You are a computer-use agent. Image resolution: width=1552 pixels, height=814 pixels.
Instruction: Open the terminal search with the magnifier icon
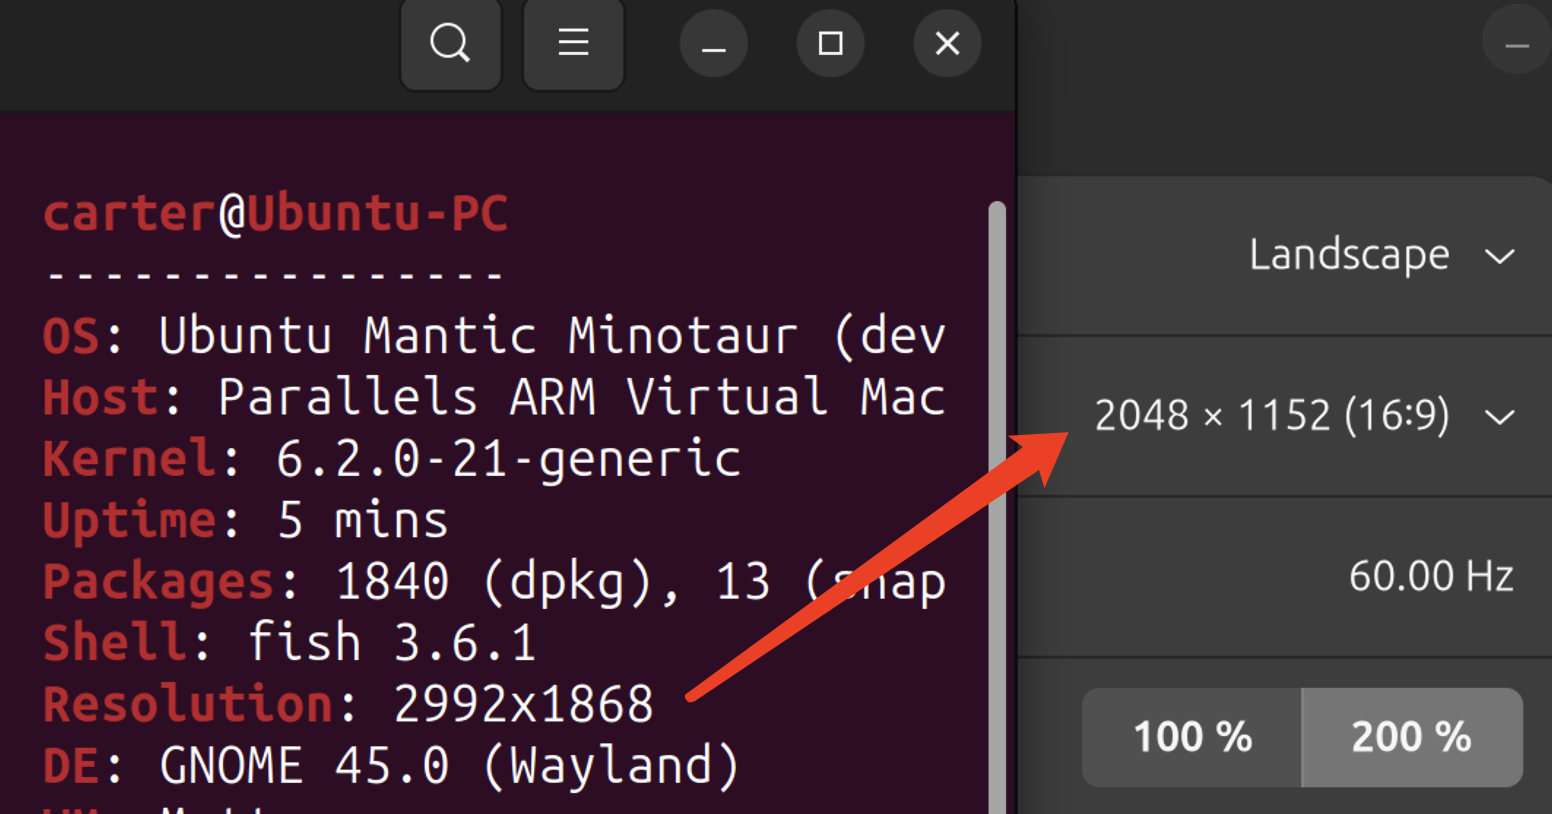click(450, 43)
